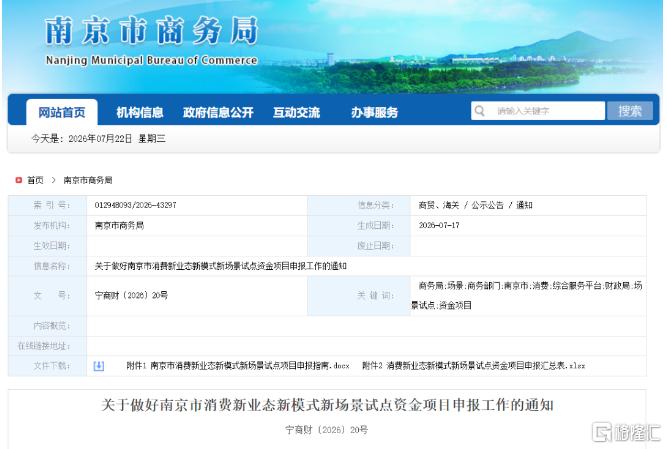Open the 机构信息 menu

(x=140, y=112)
